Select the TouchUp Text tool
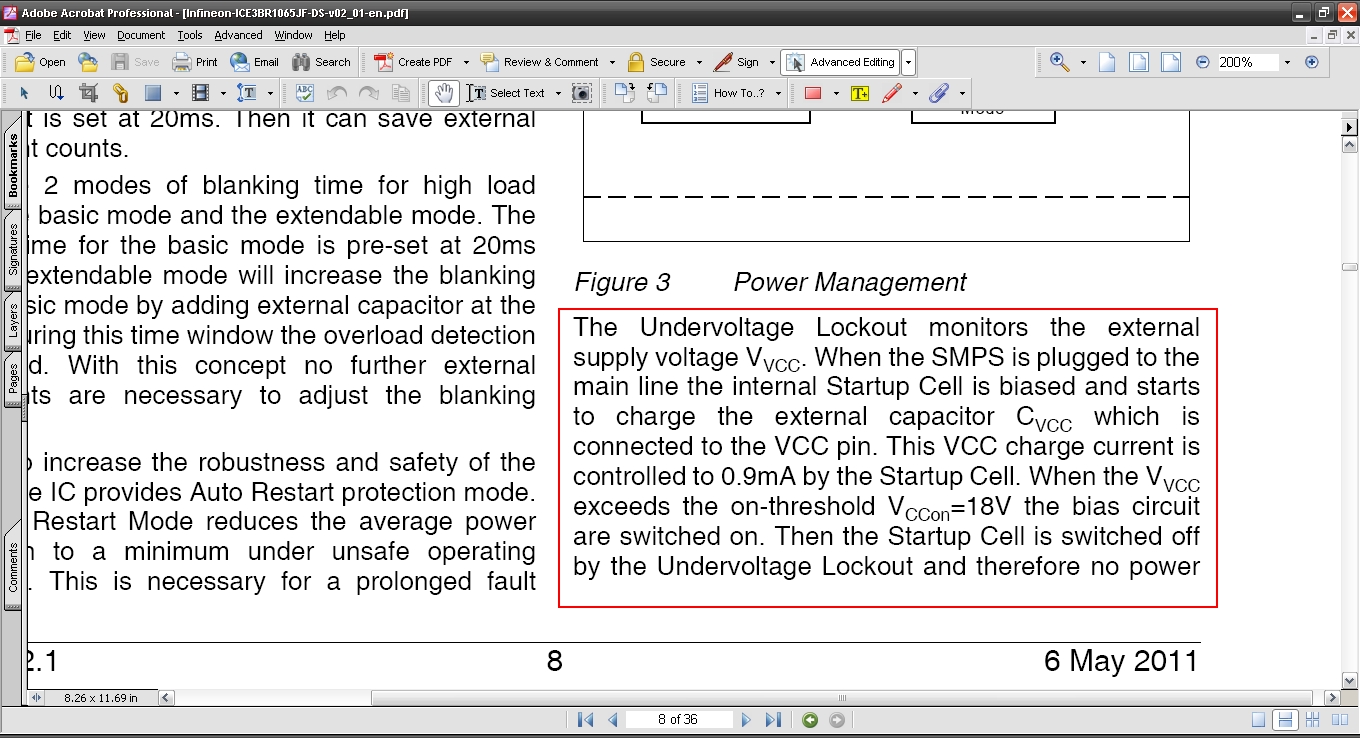Image resolution: width=1360 pixels, height=738 pixels. click(247, 93)
